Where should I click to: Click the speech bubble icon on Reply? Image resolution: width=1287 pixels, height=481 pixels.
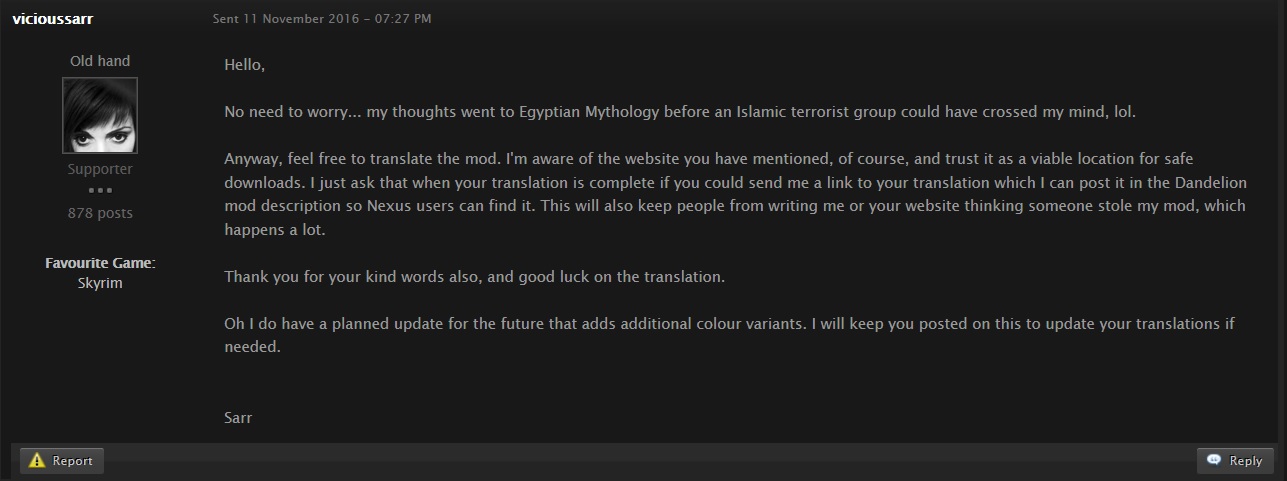click(x=1214, y=461)
